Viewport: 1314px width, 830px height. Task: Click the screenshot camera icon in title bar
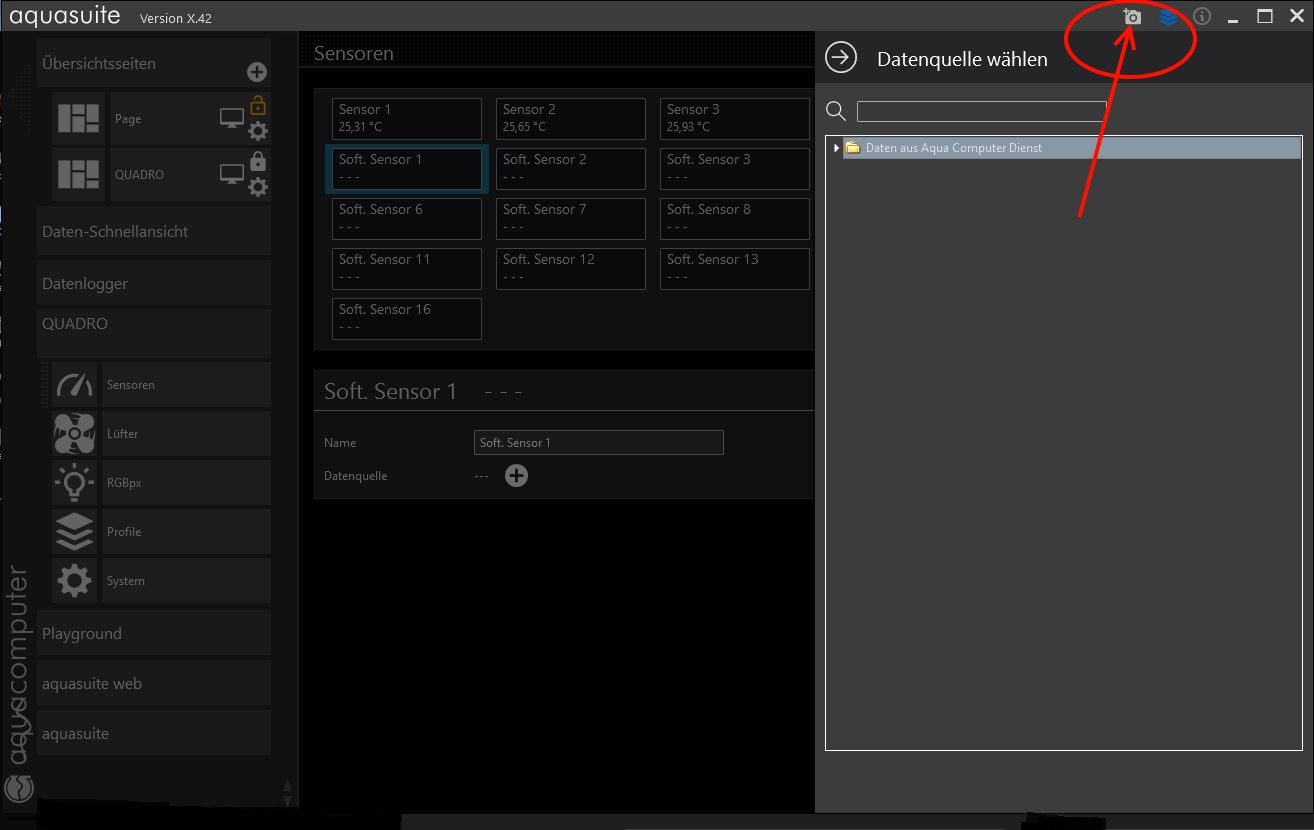click(1132, 17)
